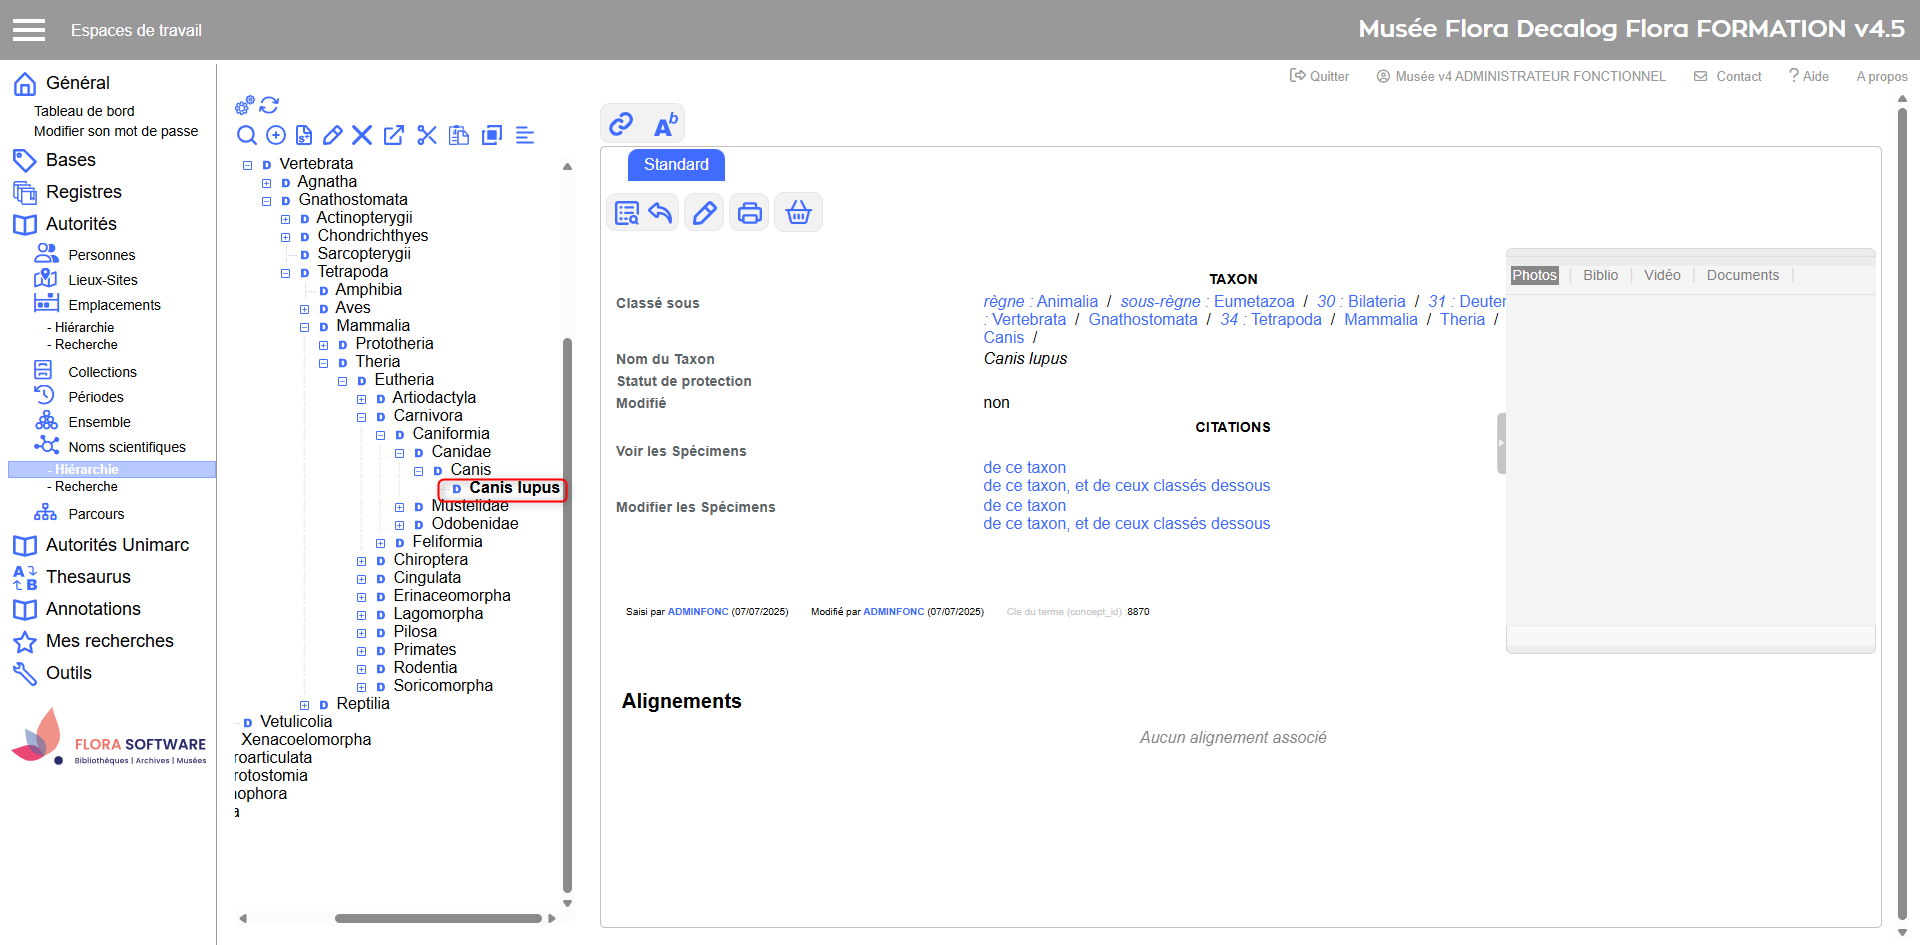Image resolution: width=1920 pixels, height=945 pixels.
Task: Add record to basket icon
Action: pos(798,212)
